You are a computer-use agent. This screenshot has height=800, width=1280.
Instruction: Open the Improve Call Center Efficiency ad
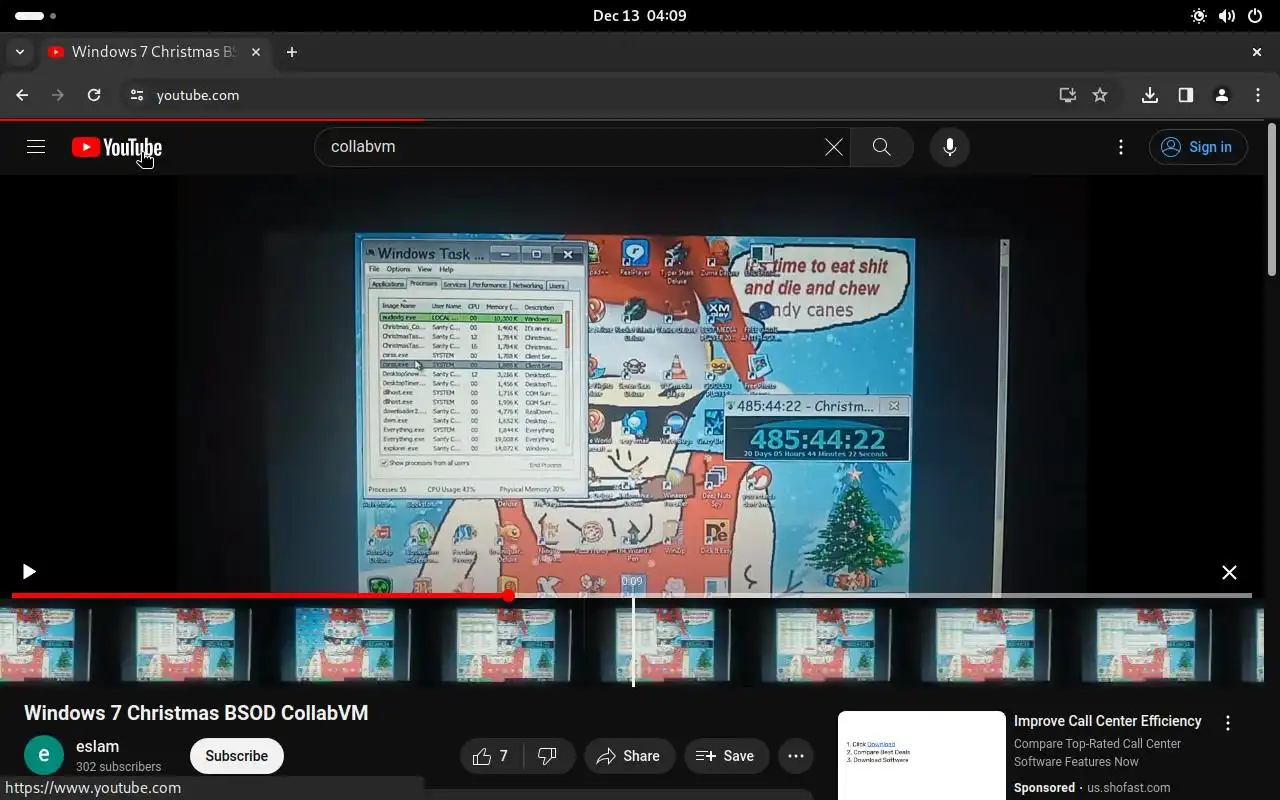[x=1108, y=721]
